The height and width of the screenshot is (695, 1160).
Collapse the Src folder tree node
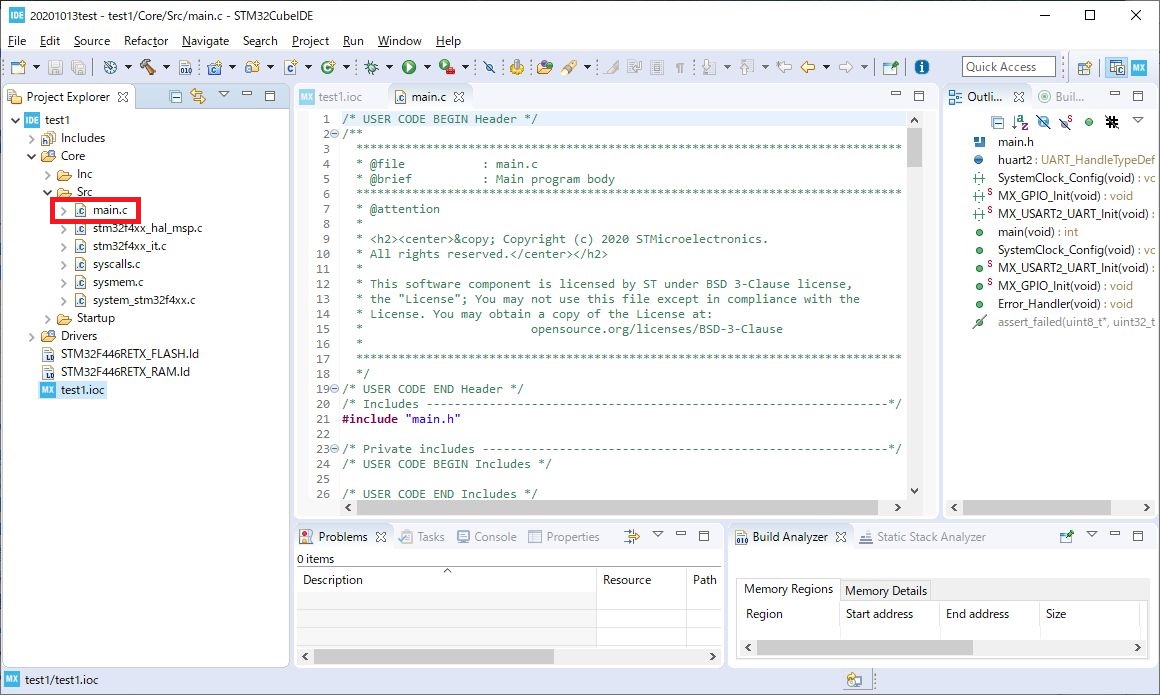48,192
